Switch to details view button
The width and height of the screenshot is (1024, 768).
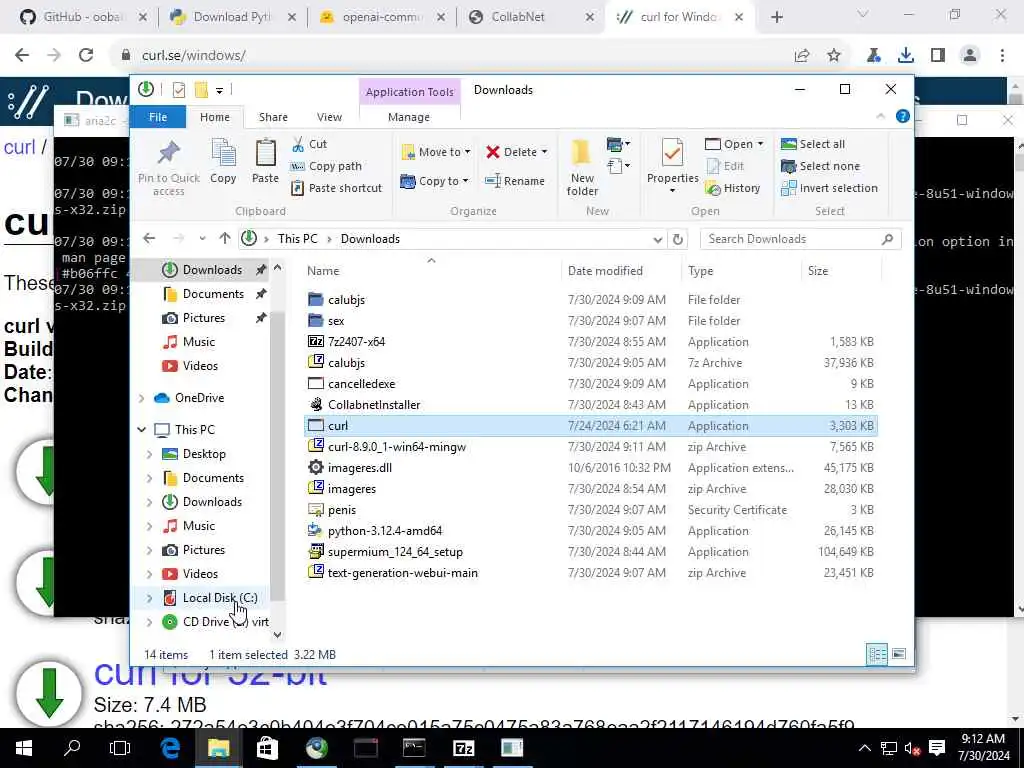click(877, 654)
